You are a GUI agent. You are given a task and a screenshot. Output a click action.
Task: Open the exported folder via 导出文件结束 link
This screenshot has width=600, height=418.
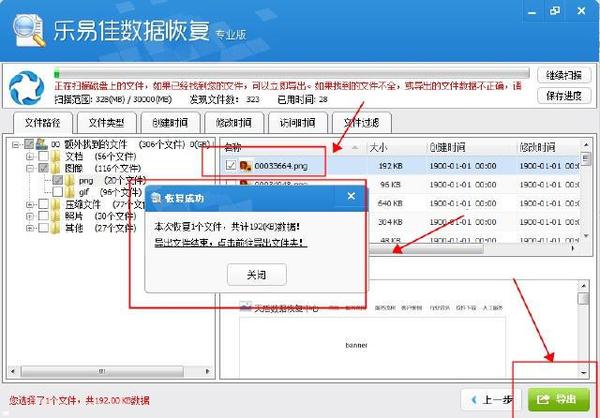click(230, 242)
